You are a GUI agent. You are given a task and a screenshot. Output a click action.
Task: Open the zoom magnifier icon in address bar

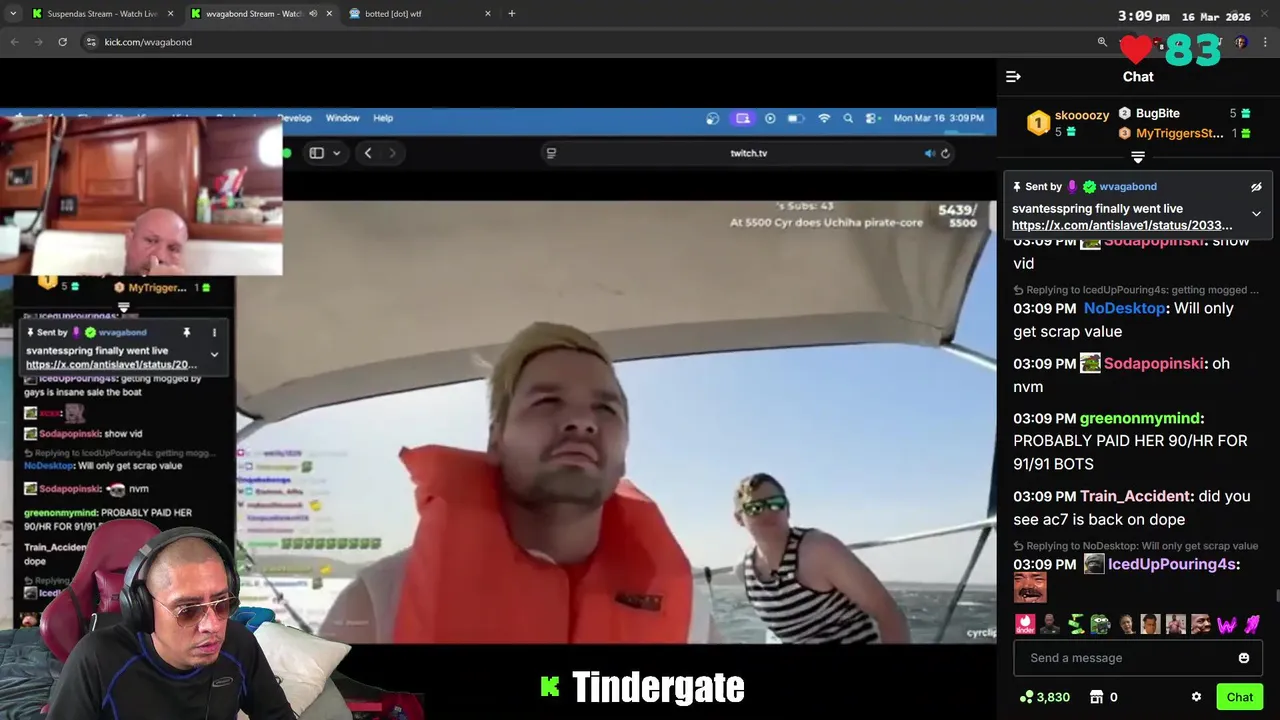pos(1102,42)
